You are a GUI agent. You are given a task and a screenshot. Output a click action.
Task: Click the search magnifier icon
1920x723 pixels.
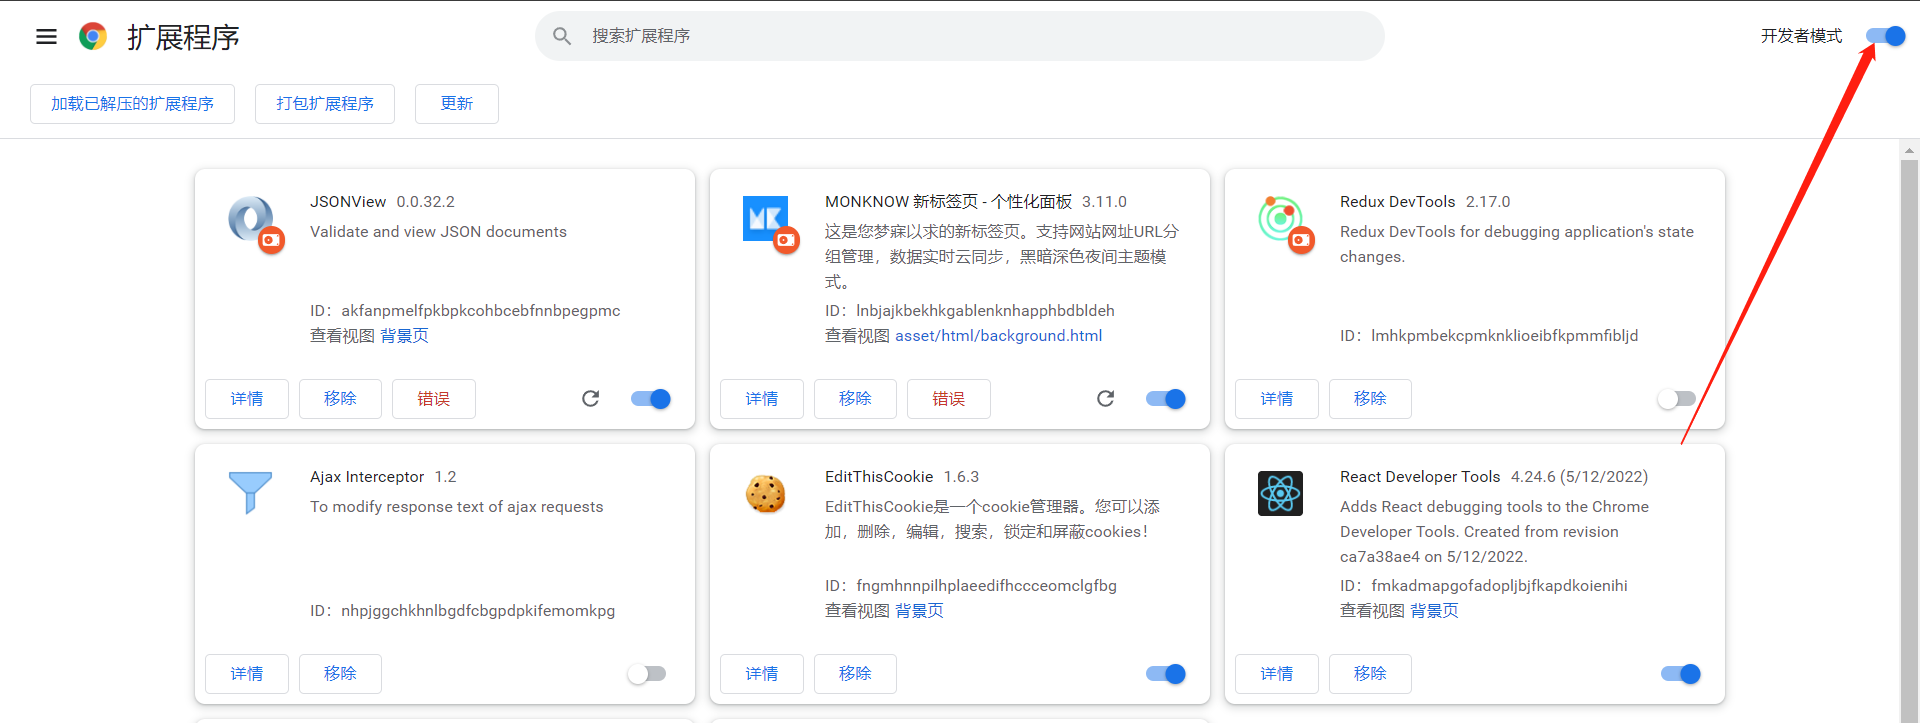point(562,36)
